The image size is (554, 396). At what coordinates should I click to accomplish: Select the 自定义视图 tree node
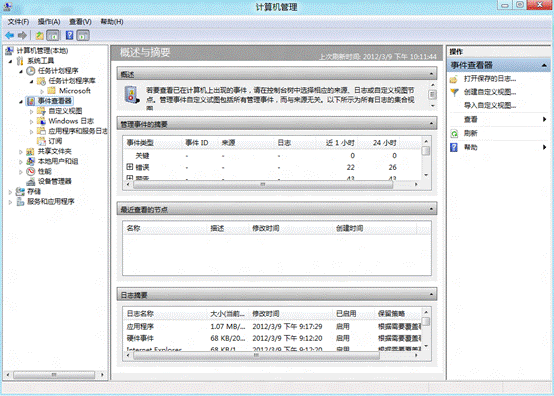60,111
